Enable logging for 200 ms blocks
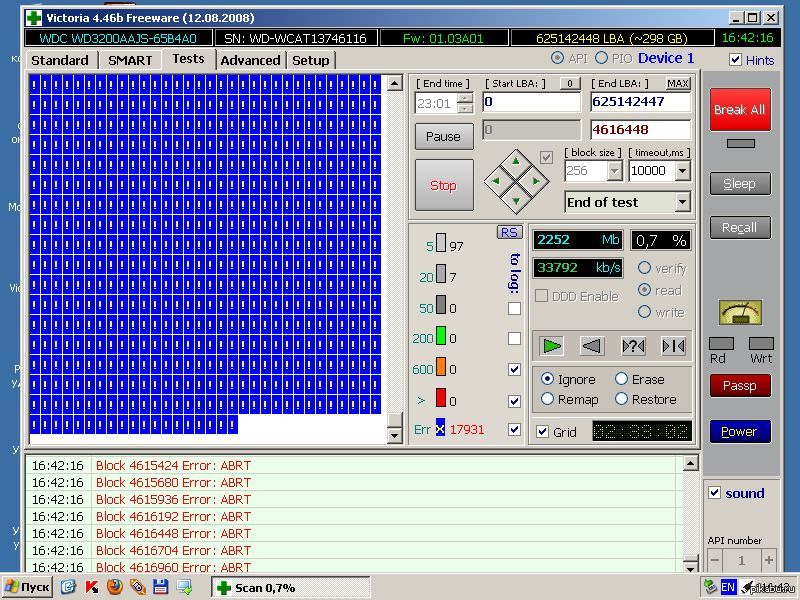This screenshot has height=600, width=800. click(514, 338)
